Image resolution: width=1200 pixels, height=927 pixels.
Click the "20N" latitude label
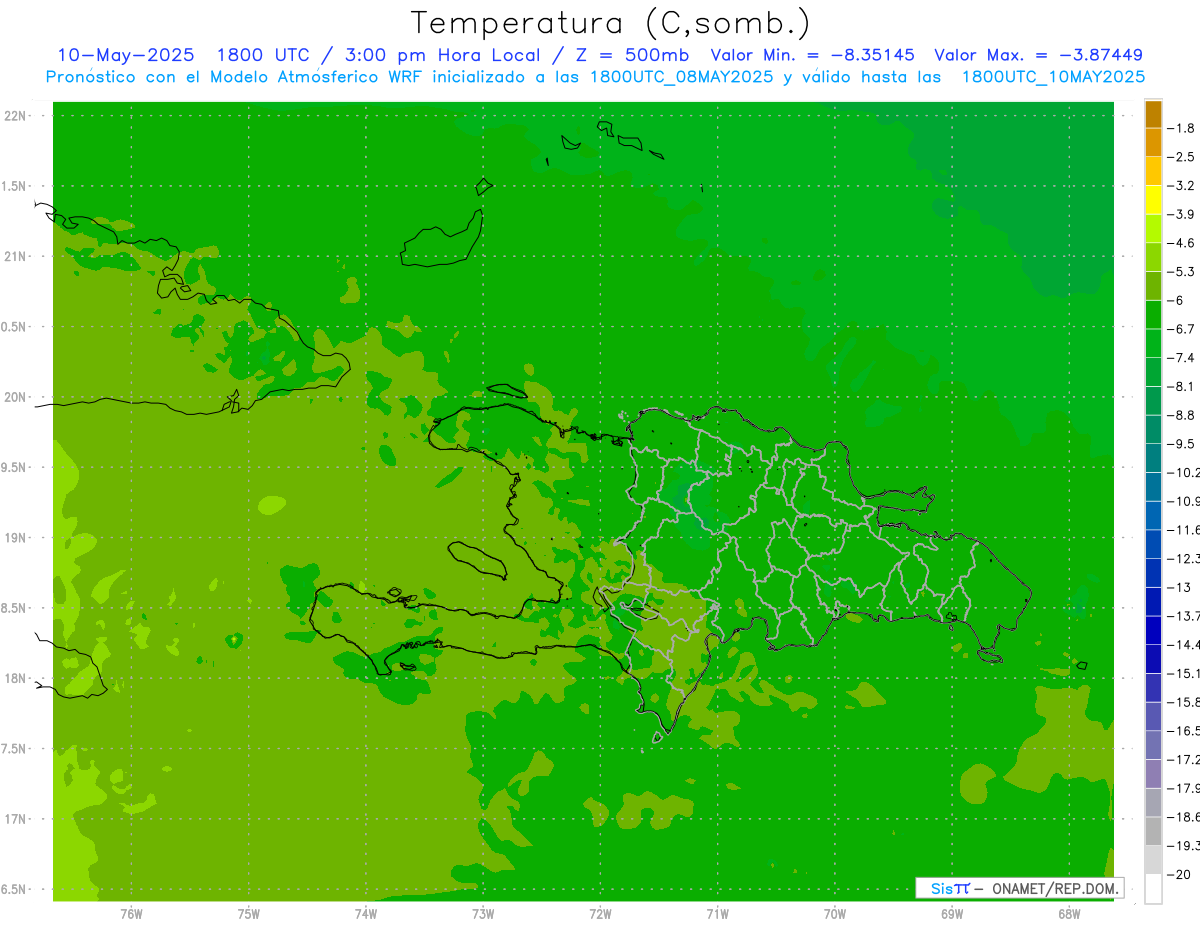coord(15,397)
